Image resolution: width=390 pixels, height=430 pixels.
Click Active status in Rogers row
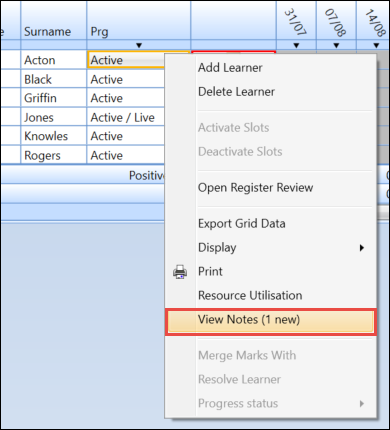pos(126,155)
